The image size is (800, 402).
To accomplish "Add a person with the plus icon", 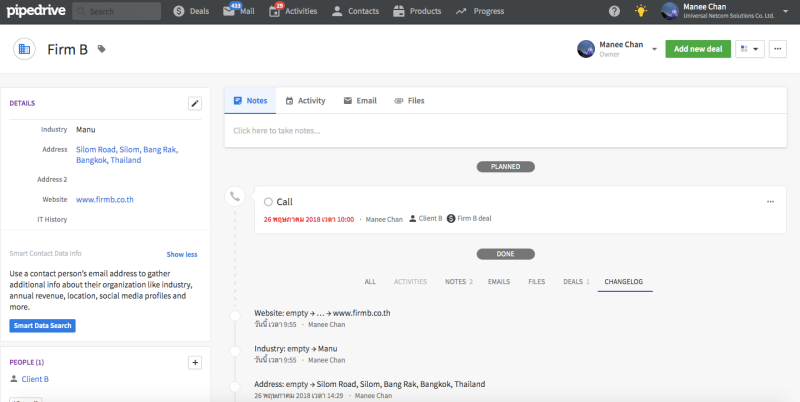I will coord(195,362).
